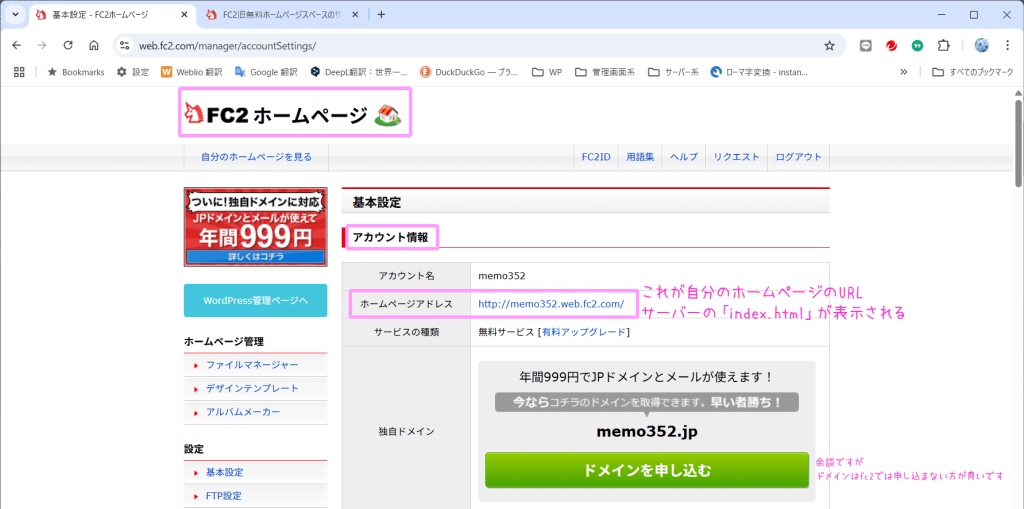Close the 基本設定 - FC2ホームページ tab
Image resolution: width=1024 pixels, height=509 pixels.
183,14
